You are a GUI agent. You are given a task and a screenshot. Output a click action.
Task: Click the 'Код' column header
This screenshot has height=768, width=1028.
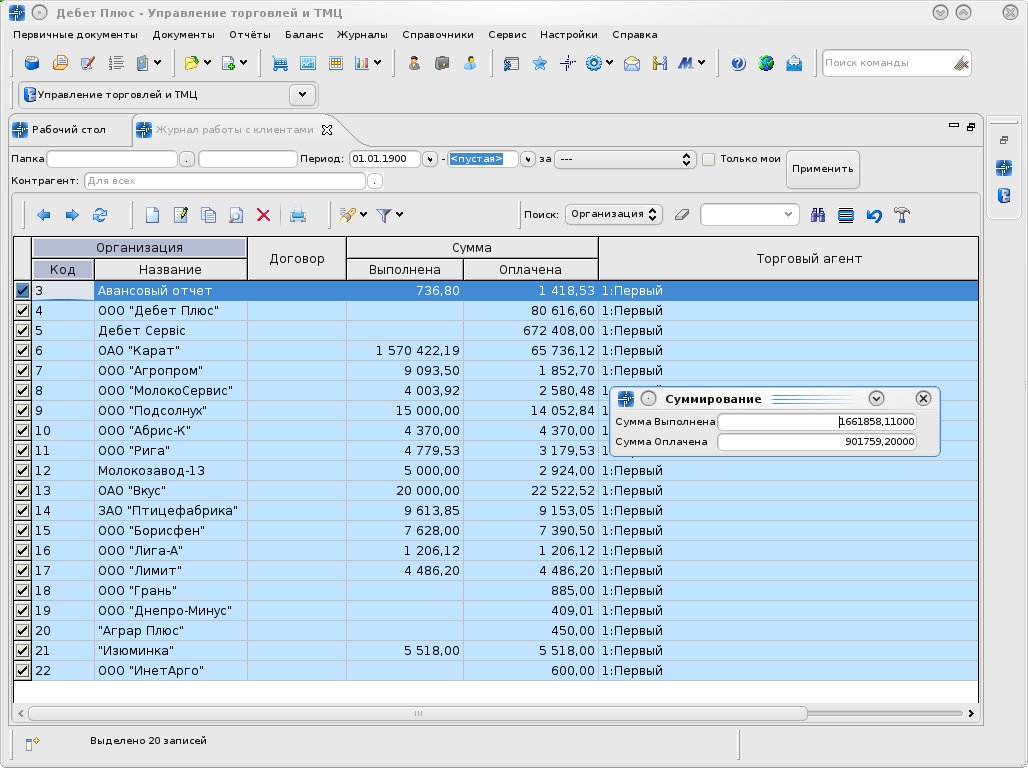pos(62,270)
